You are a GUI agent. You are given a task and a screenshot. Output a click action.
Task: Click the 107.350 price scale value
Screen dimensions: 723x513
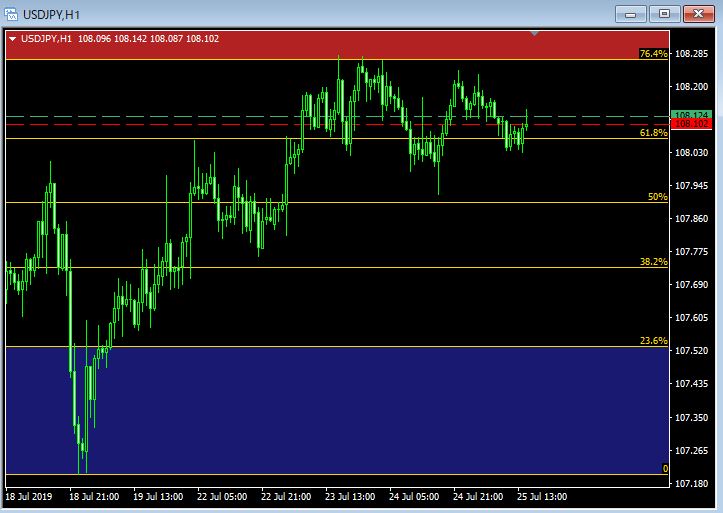click(691, 418)
